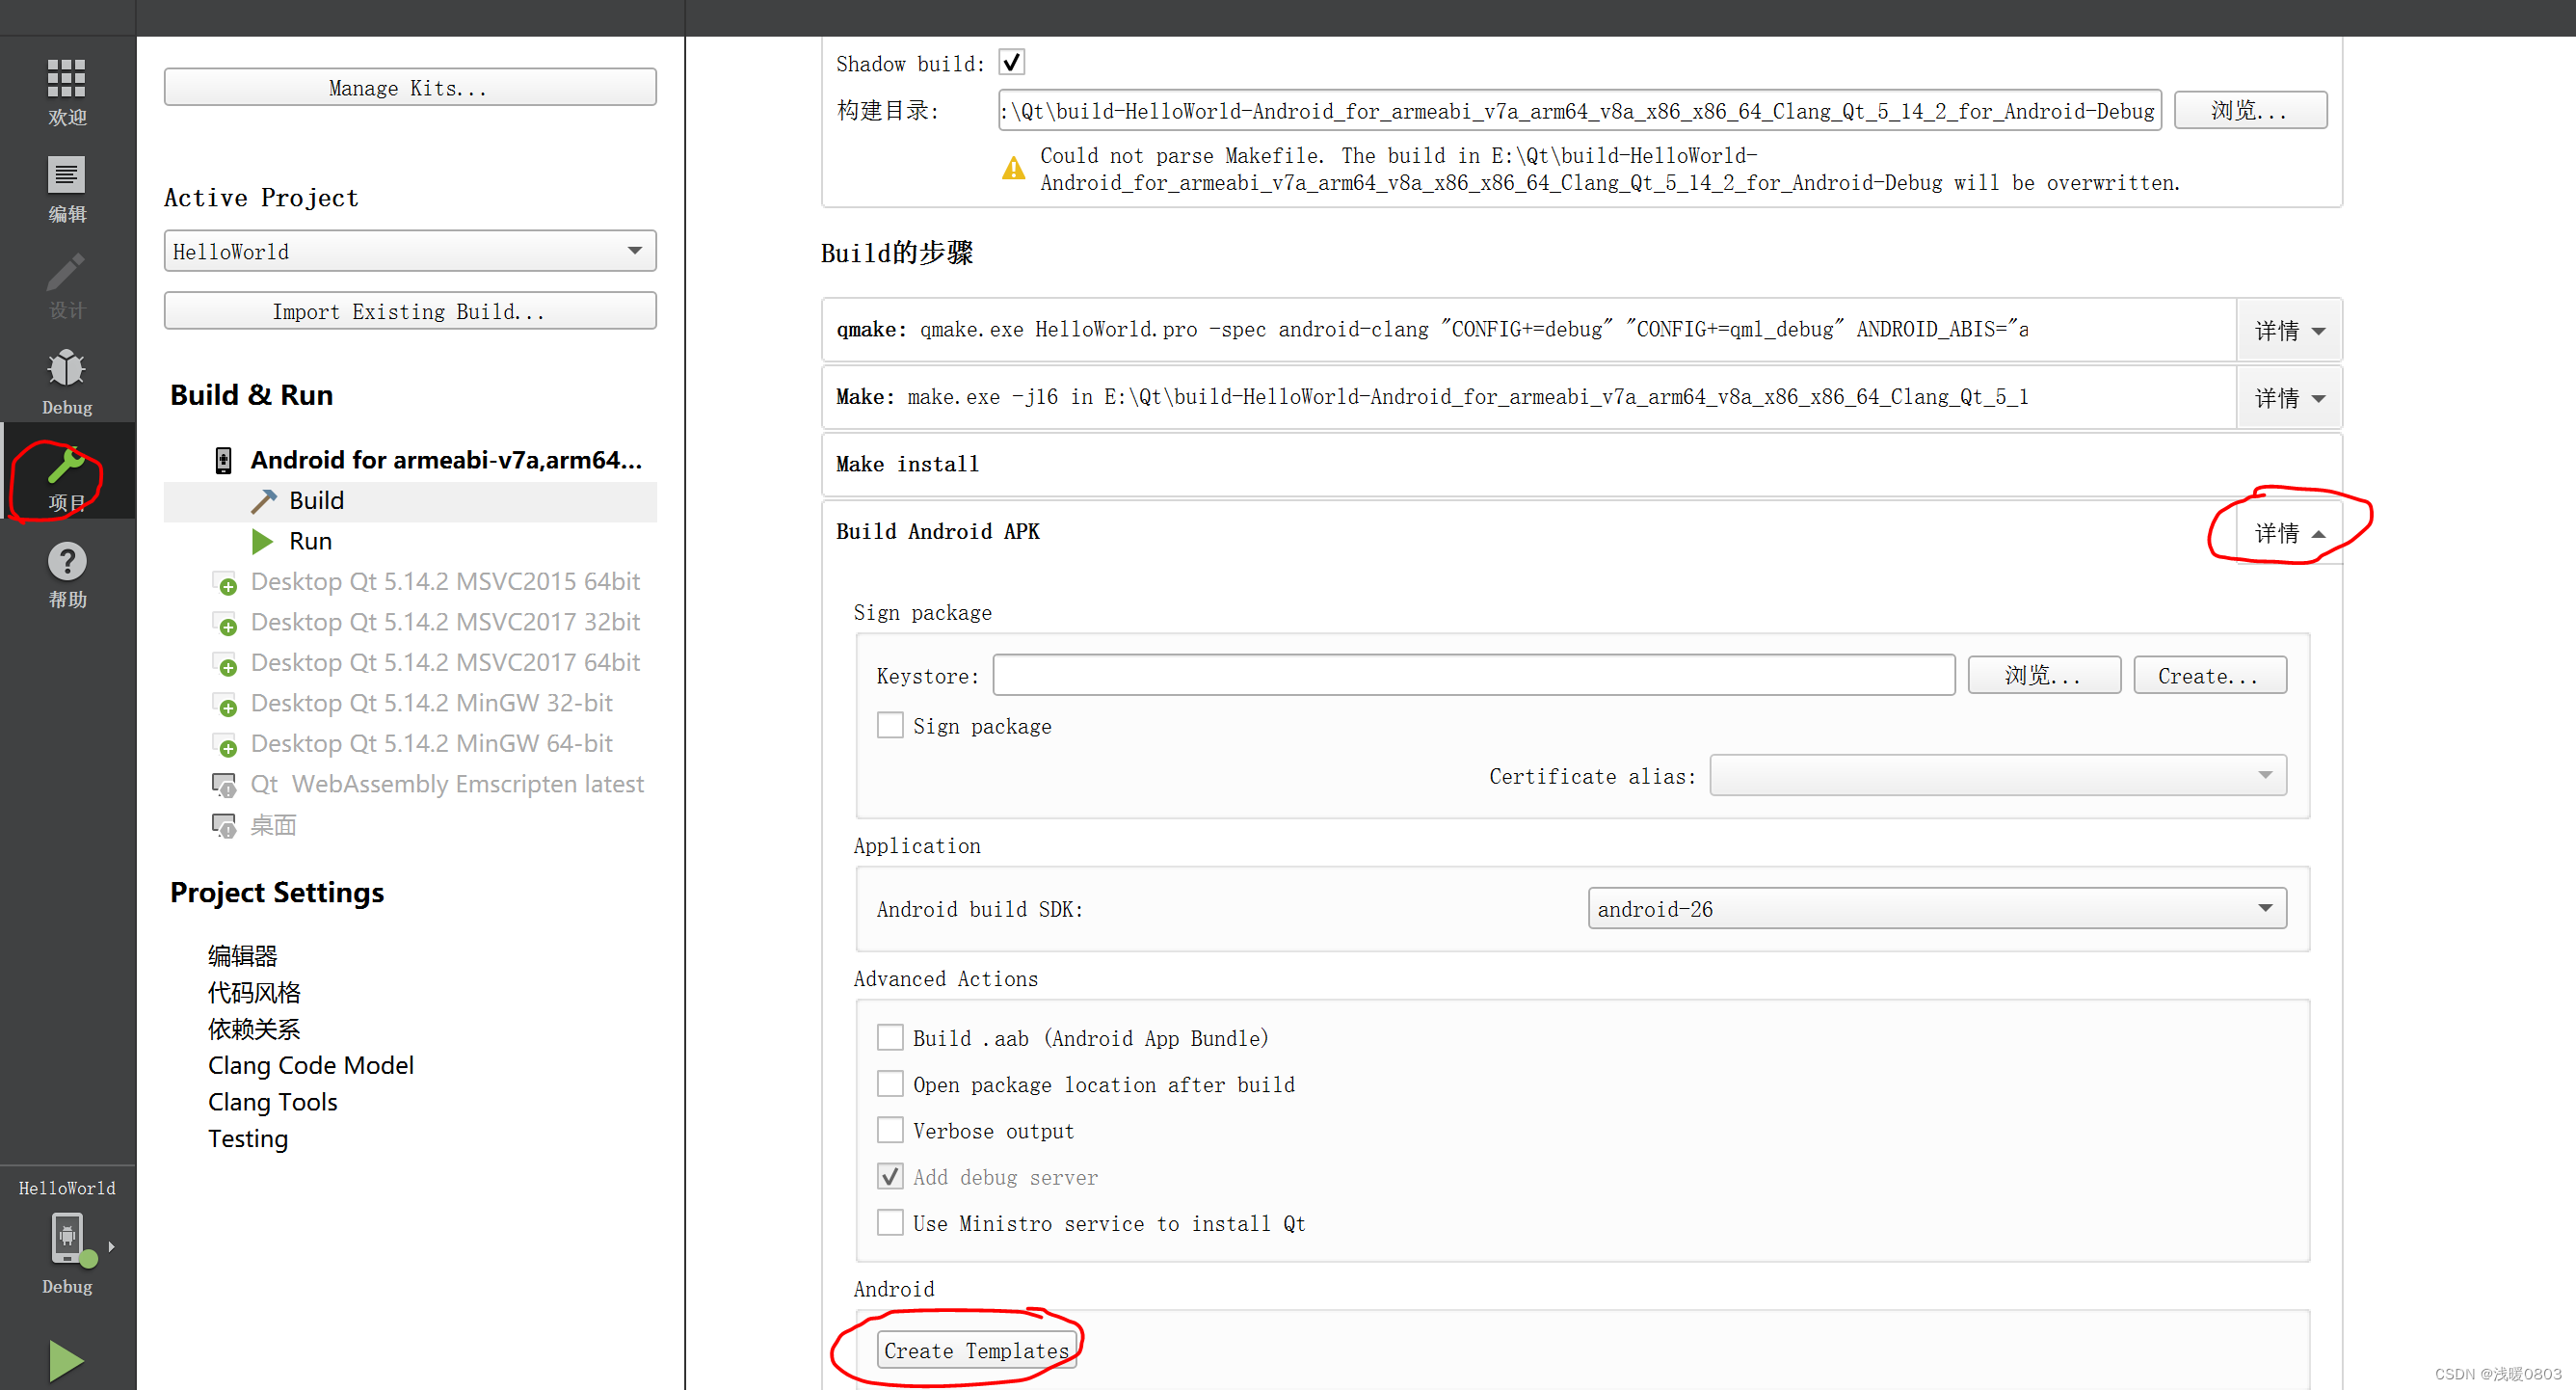Image resolution: width=2576 pixels, height=1390 pixels.
Task: Open the Debug mode bug icon
Action: pos(66,380)
